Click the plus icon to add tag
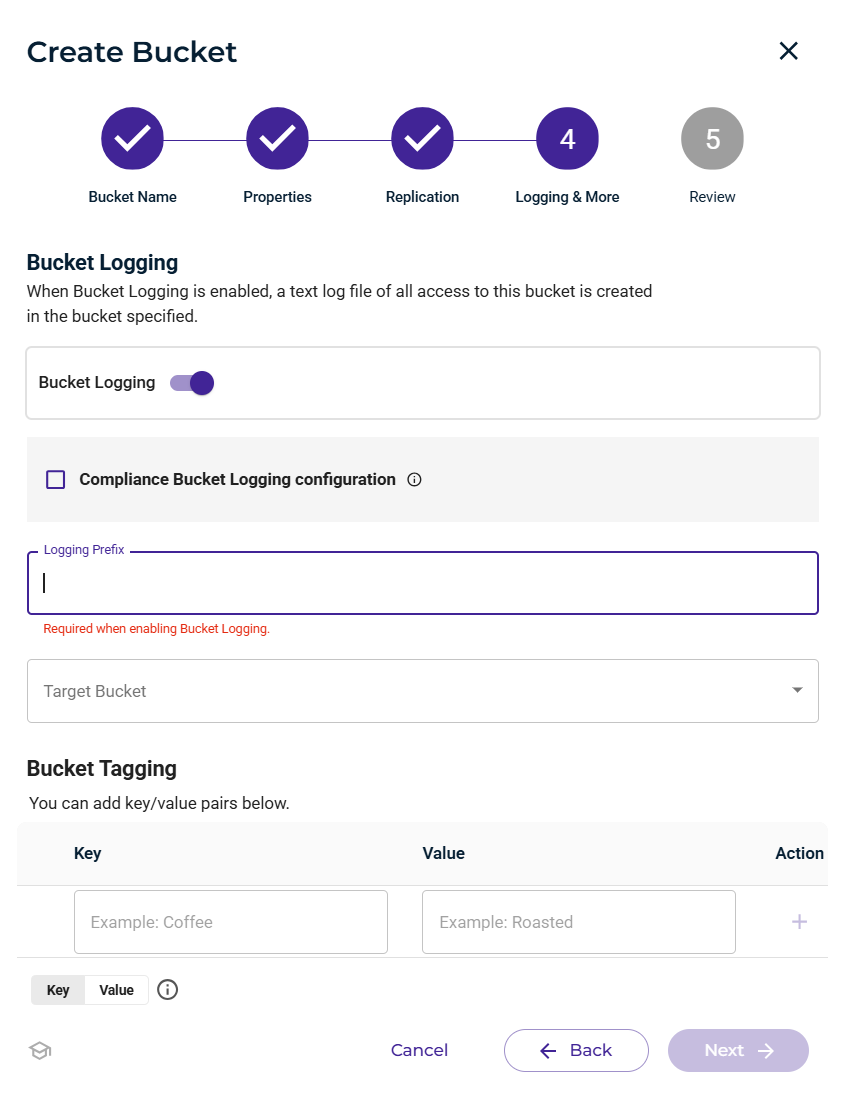This screenshot has width=843, height=1102. [x=799, y=921]
